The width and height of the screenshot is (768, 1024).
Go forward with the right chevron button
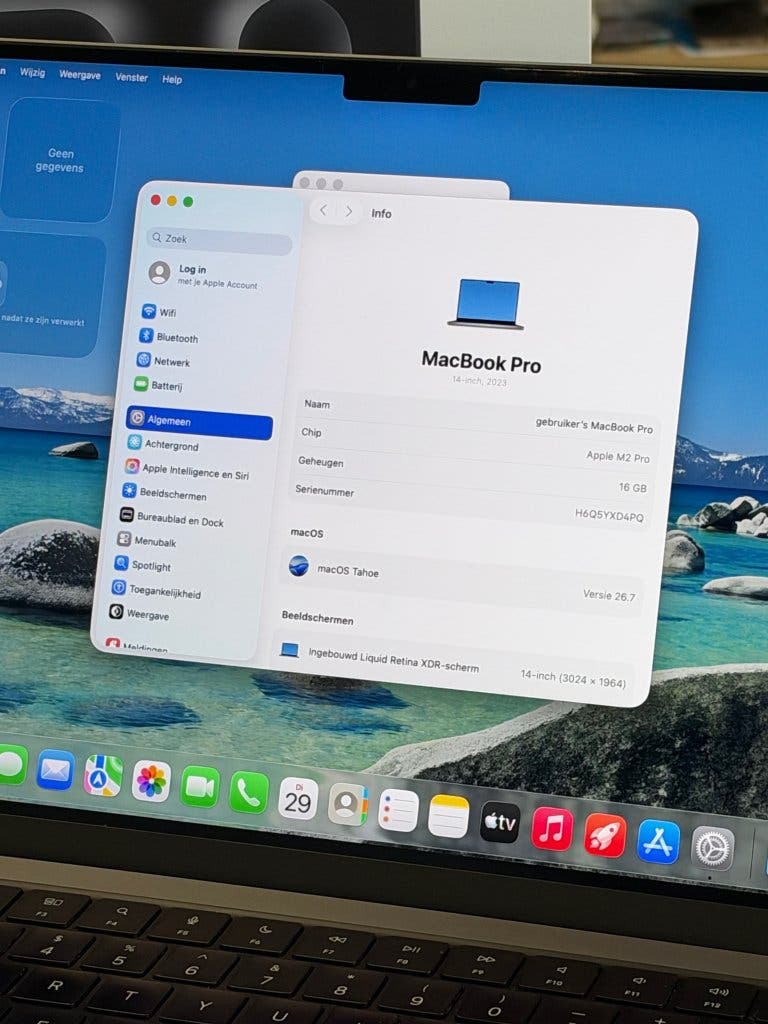(x=349, y=211)
